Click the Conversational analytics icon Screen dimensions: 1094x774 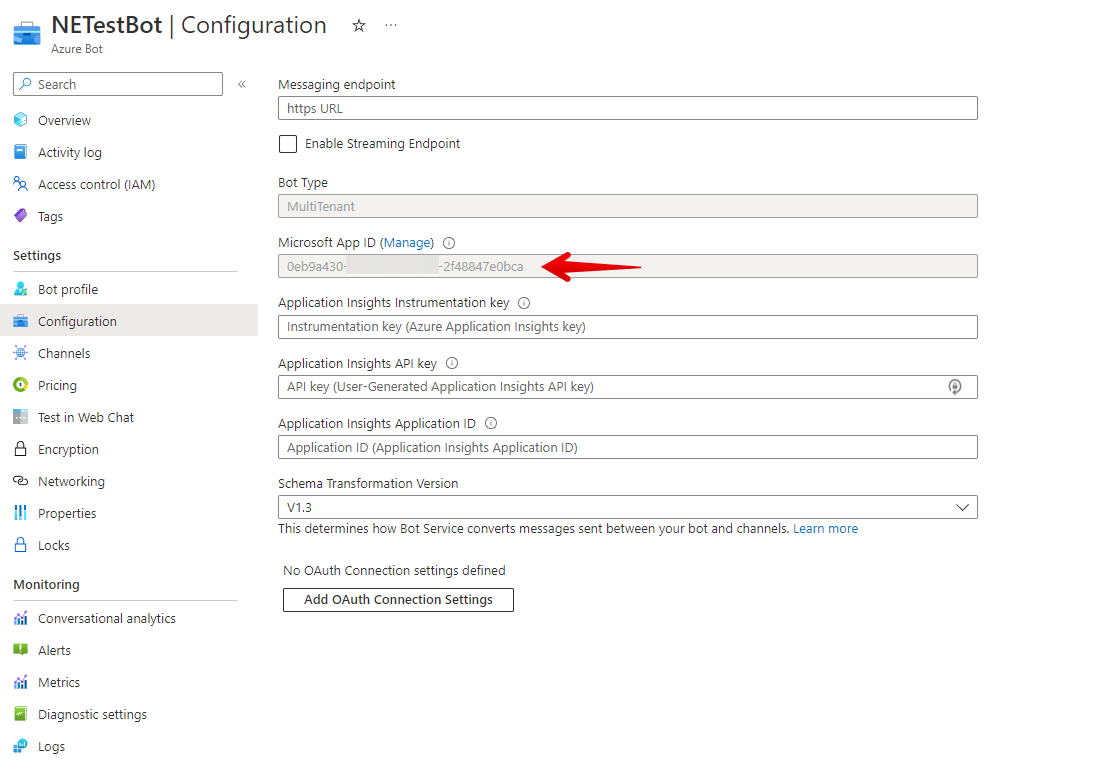pos(21,618)
